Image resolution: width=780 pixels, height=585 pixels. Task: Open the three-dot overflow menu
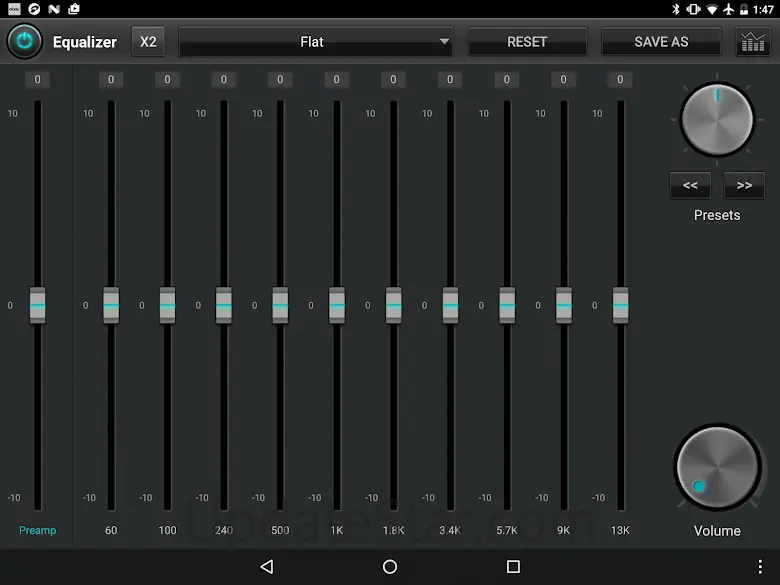tap(760, 567)
